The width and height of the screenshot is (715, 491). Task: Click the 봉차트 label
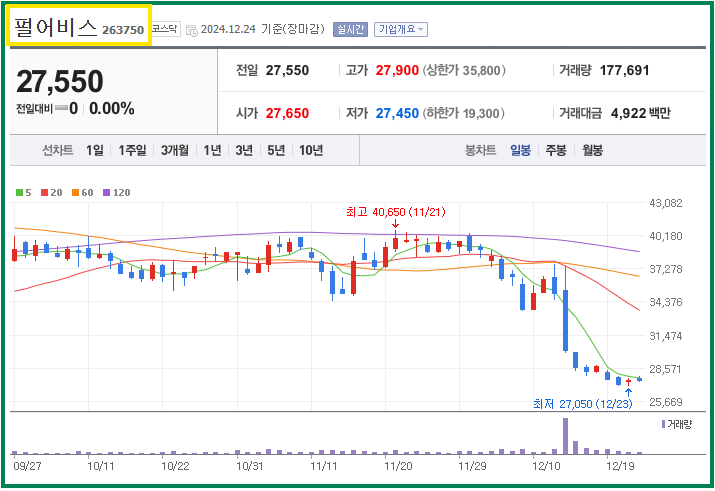click(480, 150)
